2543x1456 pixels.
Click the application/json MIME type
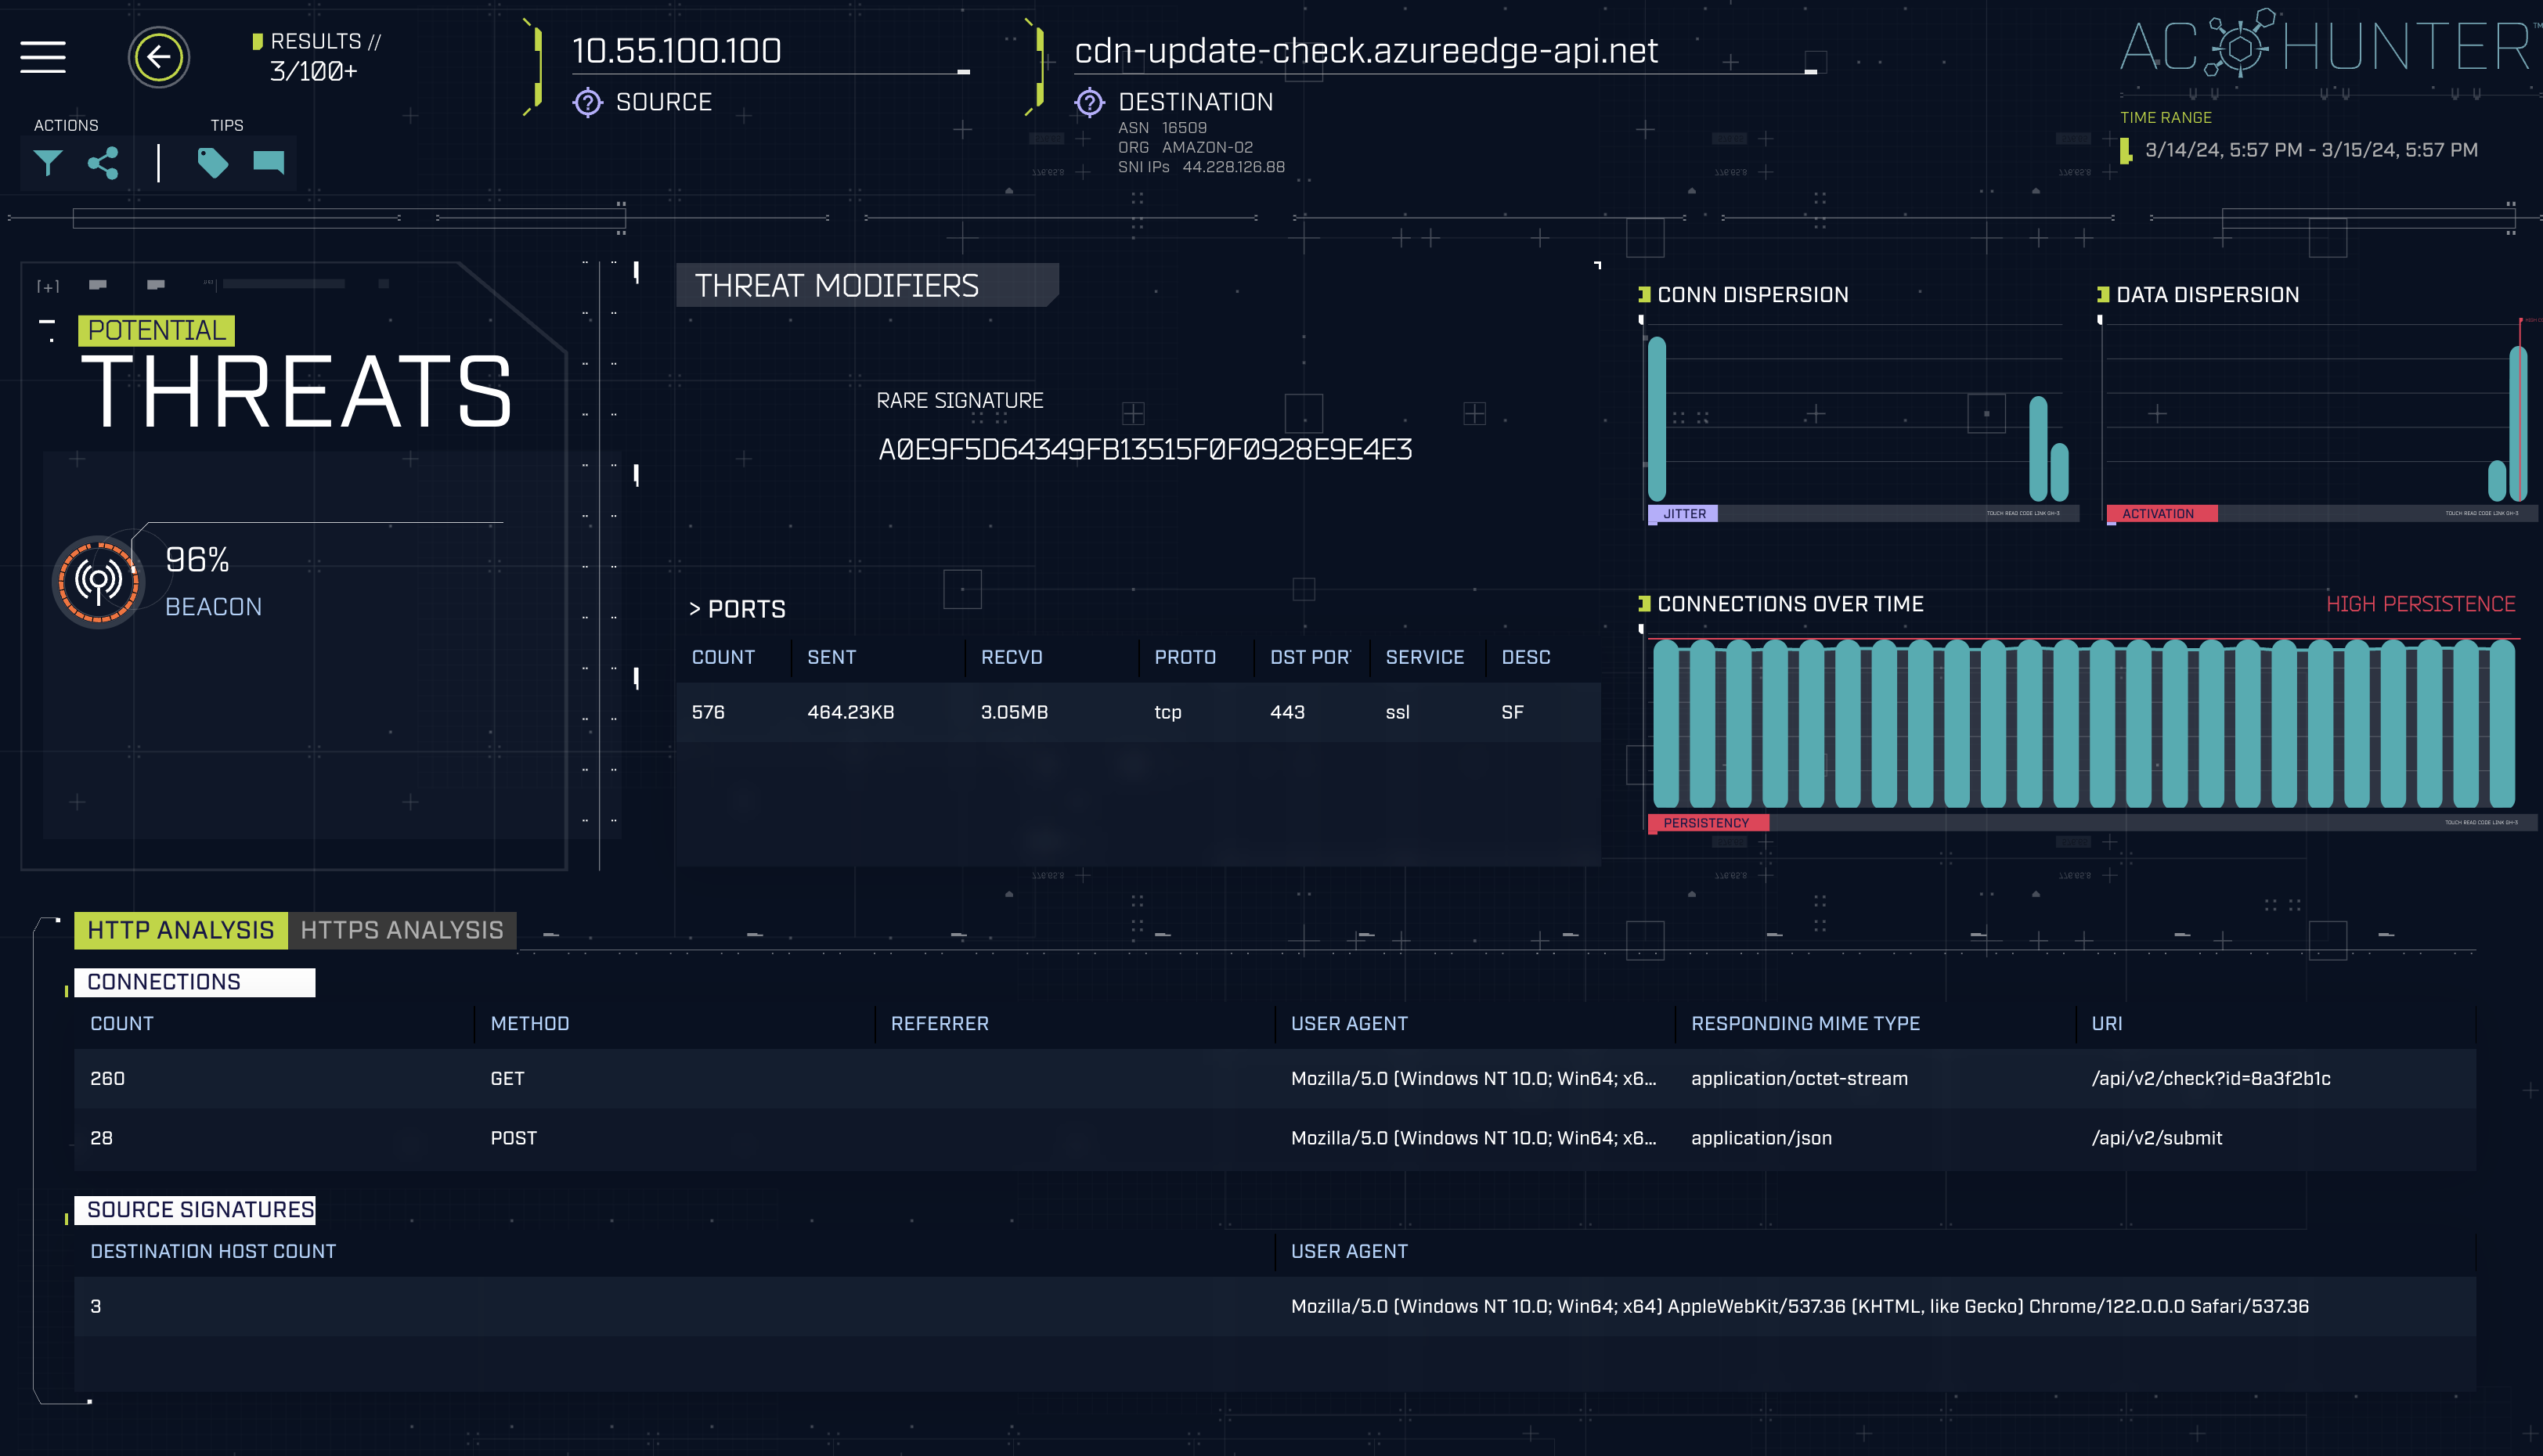[x=1761, y=1138]
